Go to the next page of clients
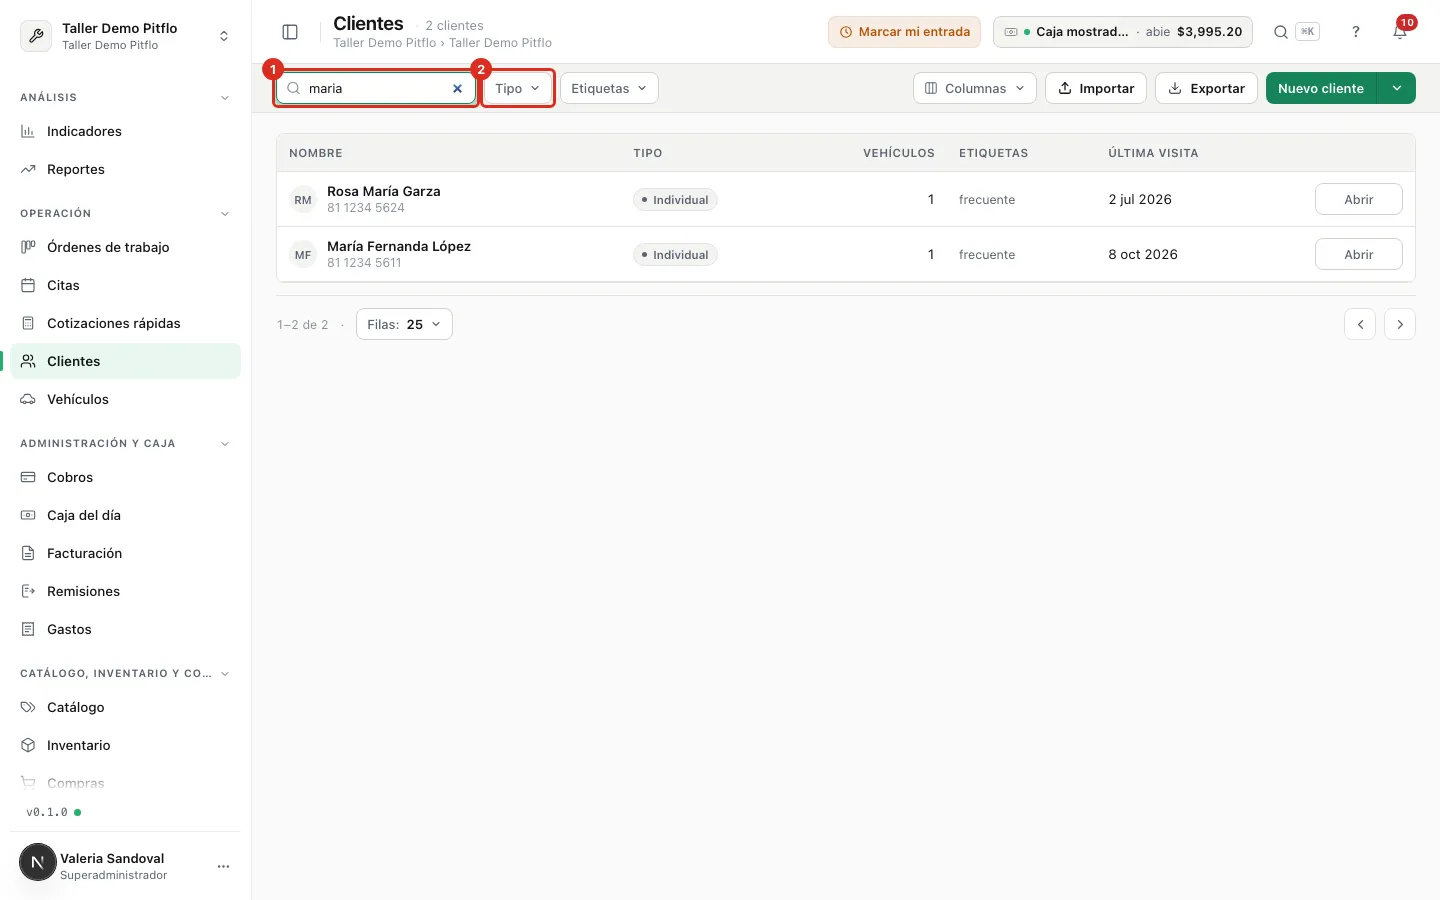 (1400, 324)
